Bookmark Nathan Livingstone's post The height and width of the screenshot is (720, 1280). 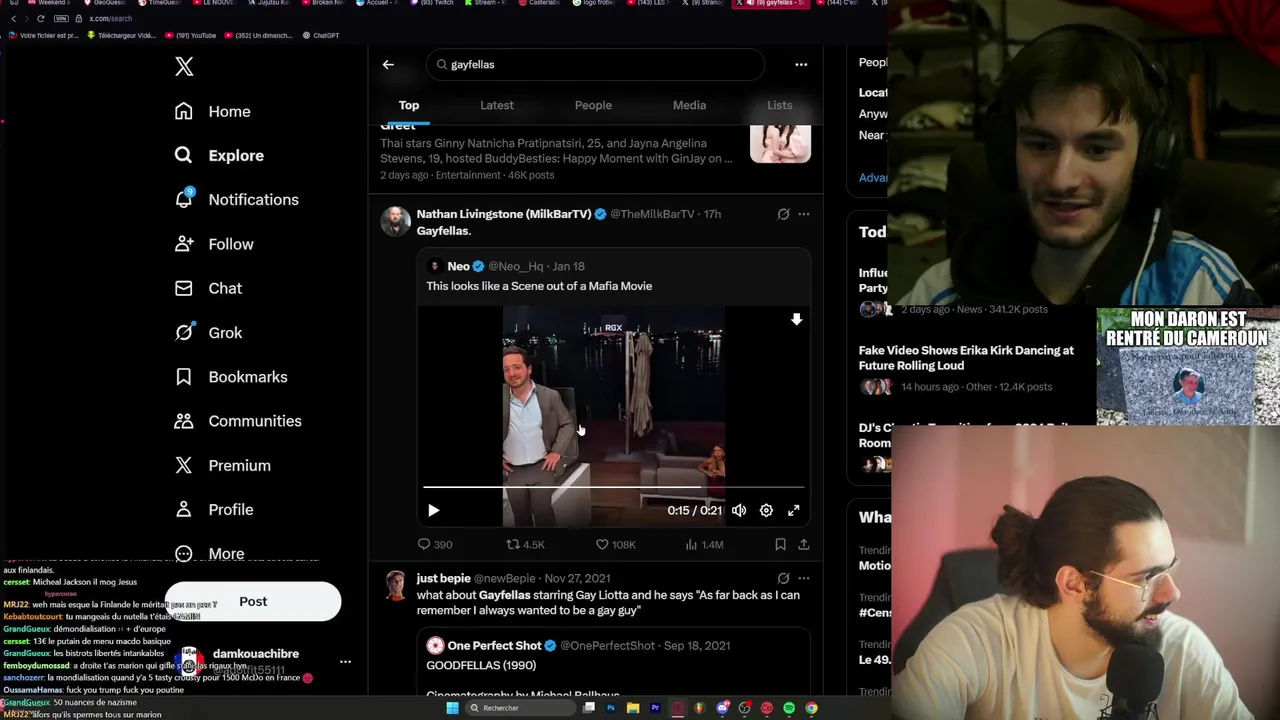(780, 544)
